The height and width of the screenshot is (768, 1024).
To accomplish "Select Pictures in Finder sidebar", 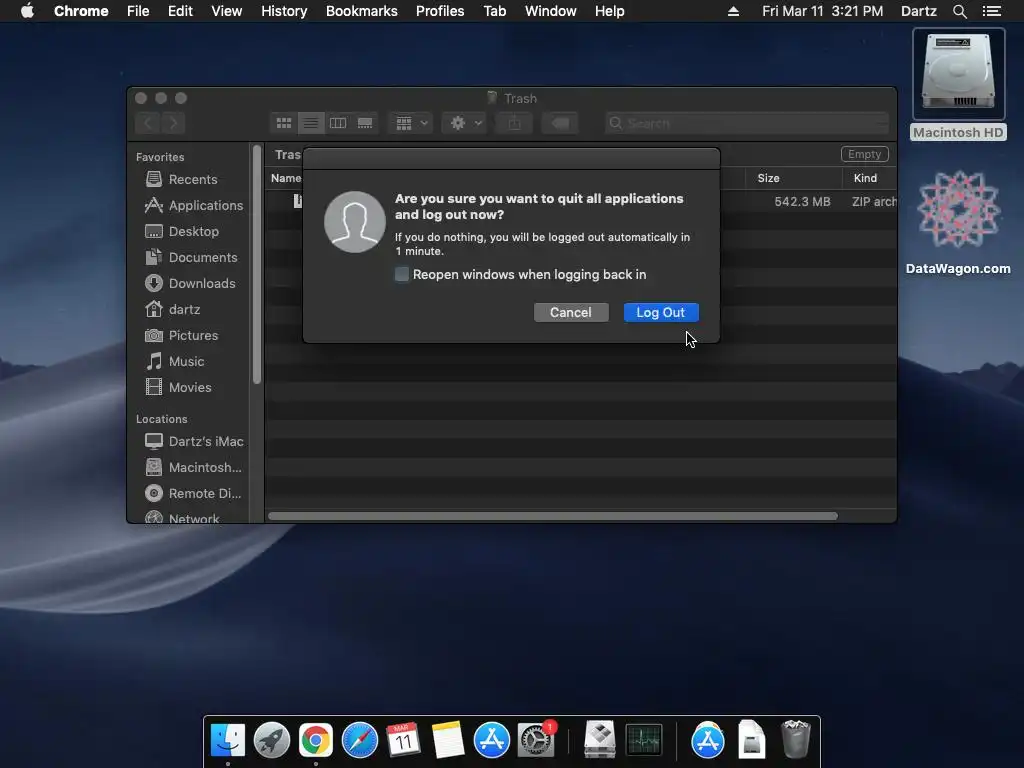I will click(182, 335).
